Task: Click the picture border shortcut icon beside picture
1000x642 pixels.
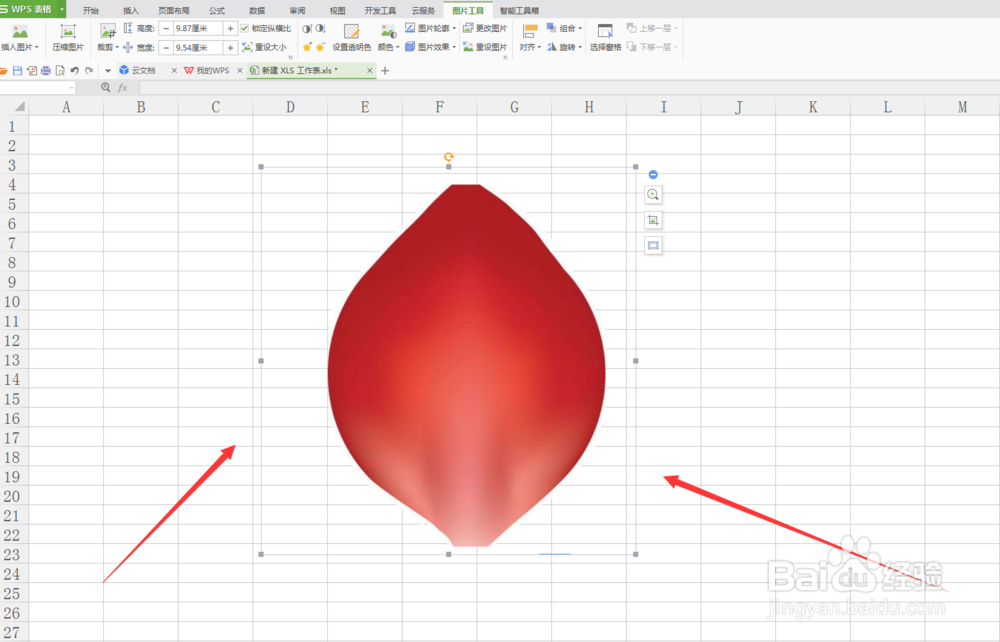Action: [x=653, y=245]
